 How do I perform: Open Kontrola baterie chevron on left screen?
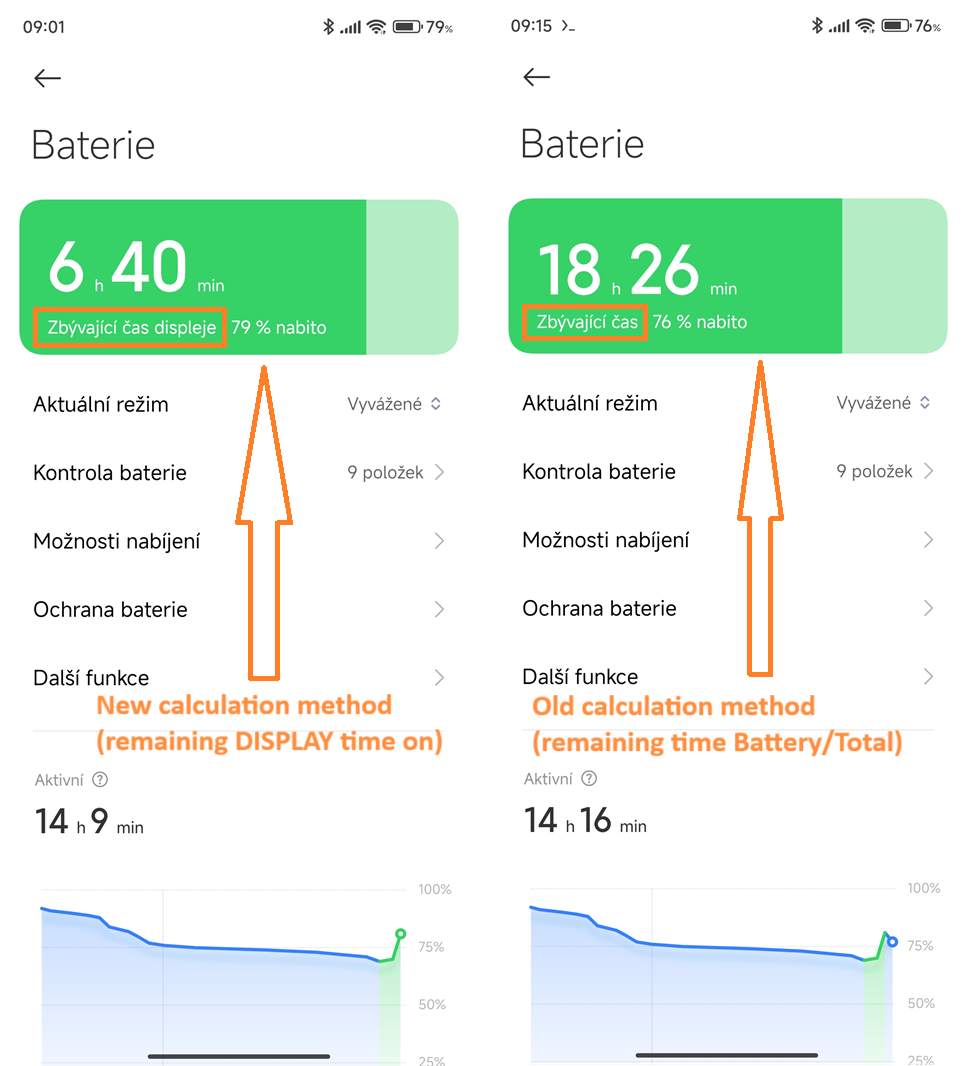click(x=439, y=472)
